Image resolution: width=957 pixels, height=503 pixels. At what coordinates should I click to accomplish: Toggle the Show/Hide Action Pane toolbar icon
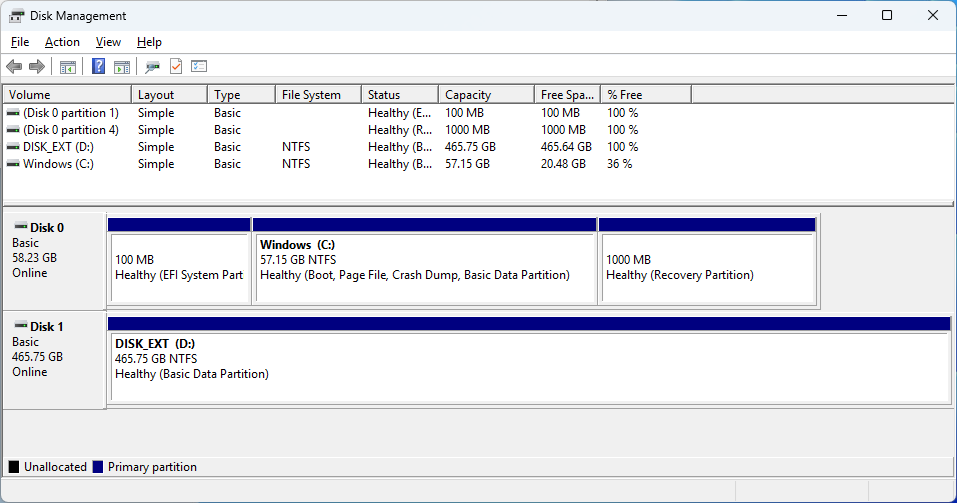pyautogui.click(x=122, y=67)
